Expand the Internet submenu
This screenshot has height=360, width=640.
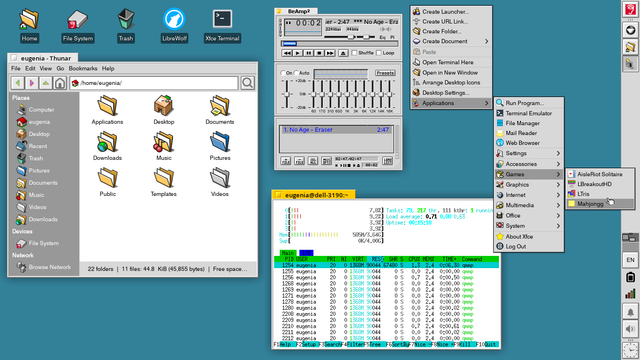pos(529,195)
